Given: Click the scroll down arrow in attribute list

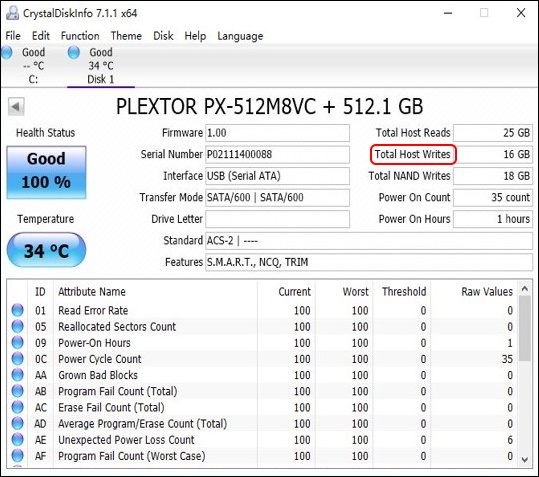Looking at the screenshot, I should (525, 459).
